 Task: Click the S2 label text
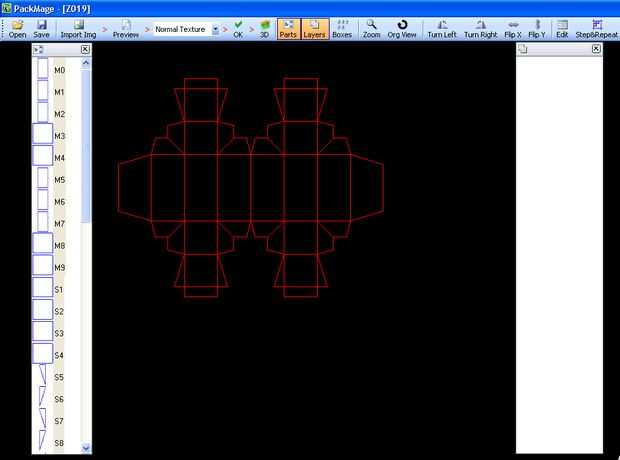tap(59, 312)
